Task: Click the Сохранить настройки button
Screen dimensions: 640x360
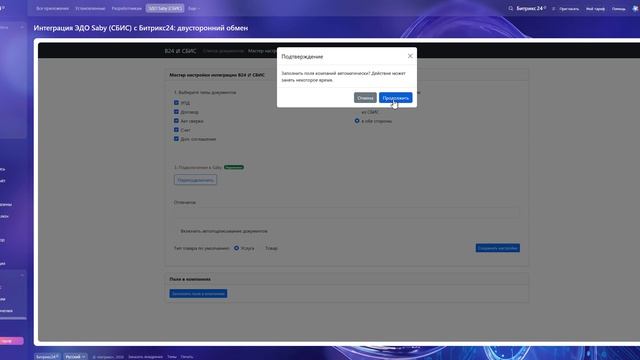Action: click(x=498, y=248)
